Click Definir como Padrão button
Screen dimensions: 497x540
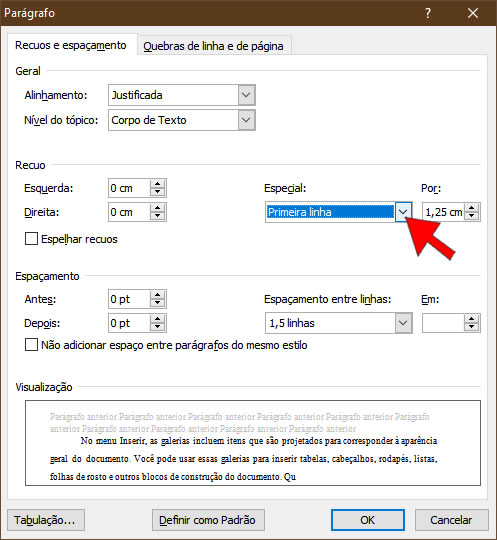pyautogui.click(x=208, y=520)
